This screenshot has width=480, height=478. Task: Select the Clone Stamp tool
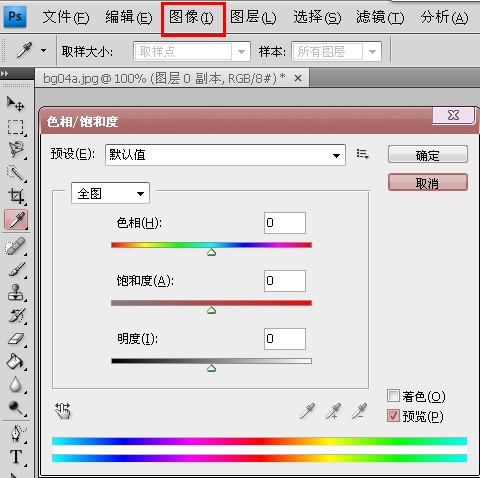pyautogui.click(x=15, y=292)
